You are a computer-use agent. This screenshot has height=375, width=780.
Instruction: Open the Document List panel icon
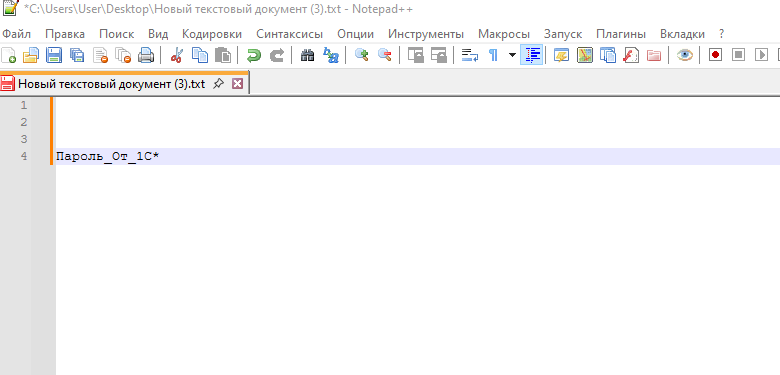point(608,55)
